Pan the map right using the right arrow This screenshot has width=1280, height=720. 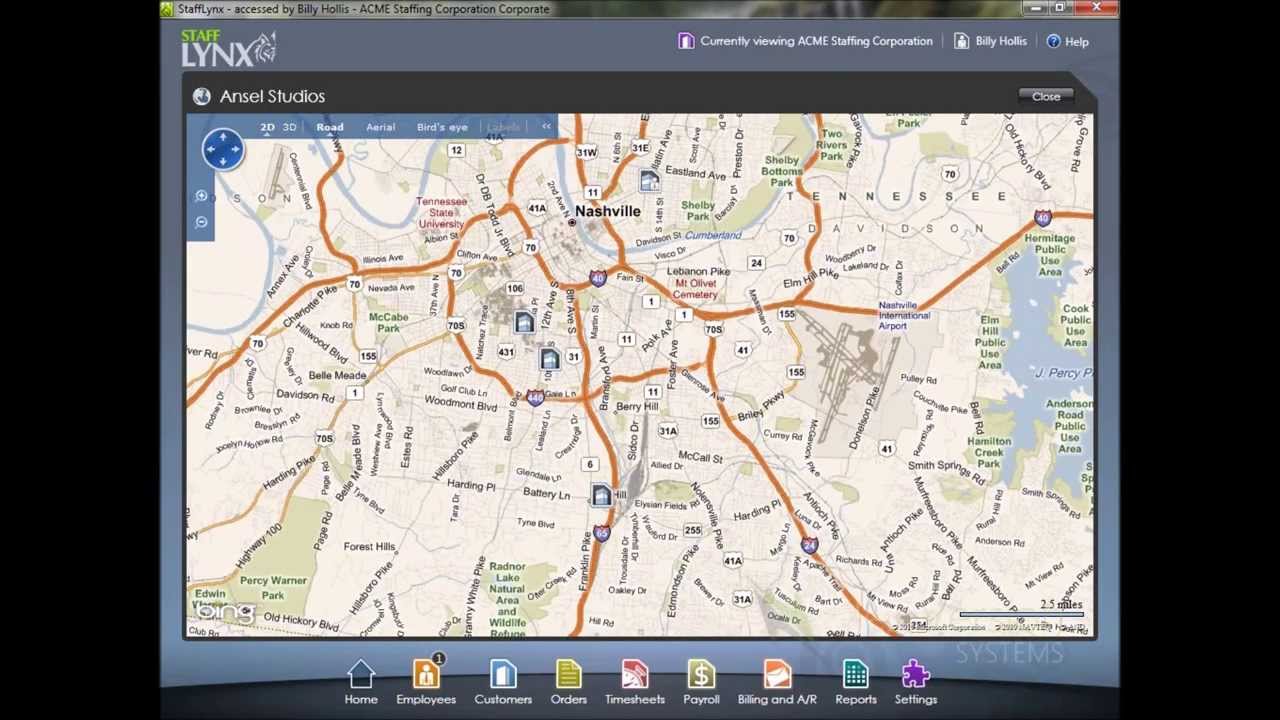tap(236, 149)
